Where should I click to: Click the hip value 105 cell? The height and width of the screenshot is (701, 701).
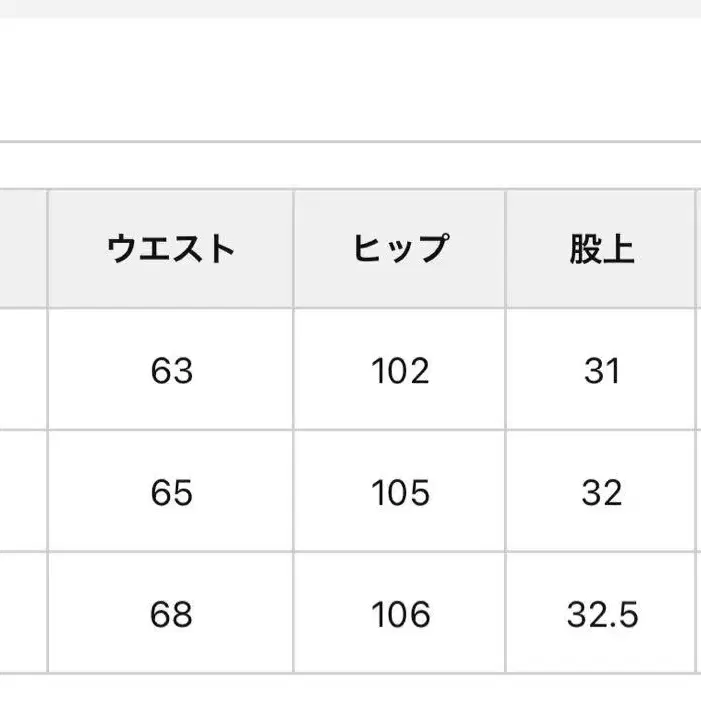pyautogui.click(x=400, y=492)
